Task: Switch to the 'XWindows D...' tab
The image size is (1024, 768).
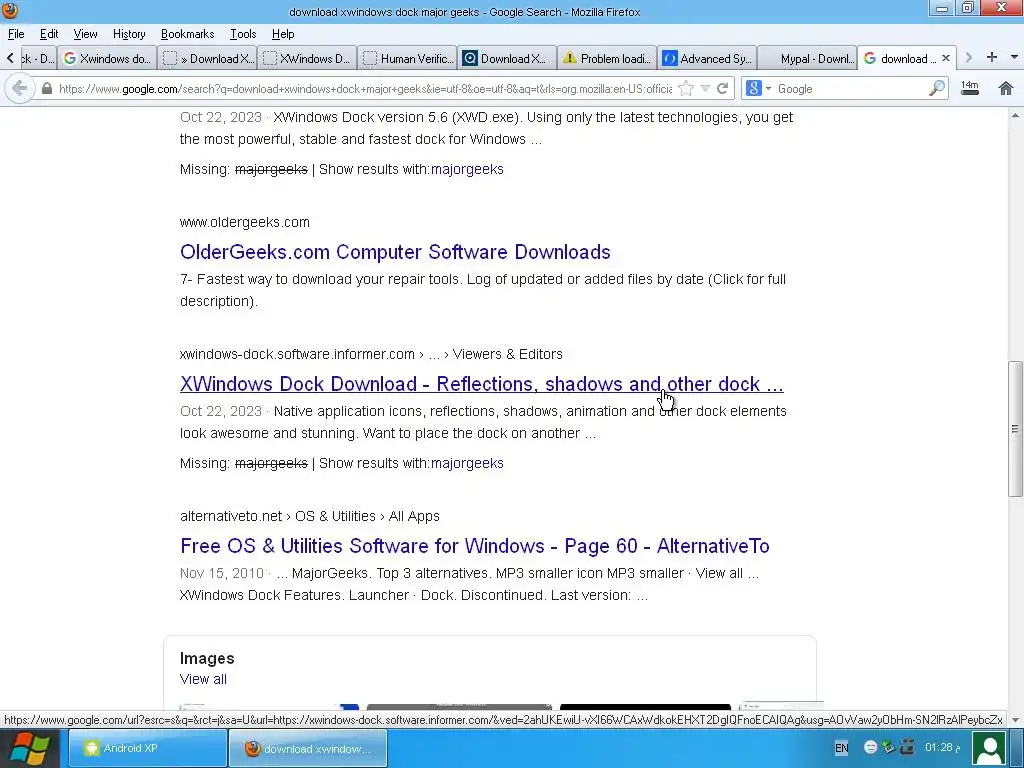Action: pos(308,58)
